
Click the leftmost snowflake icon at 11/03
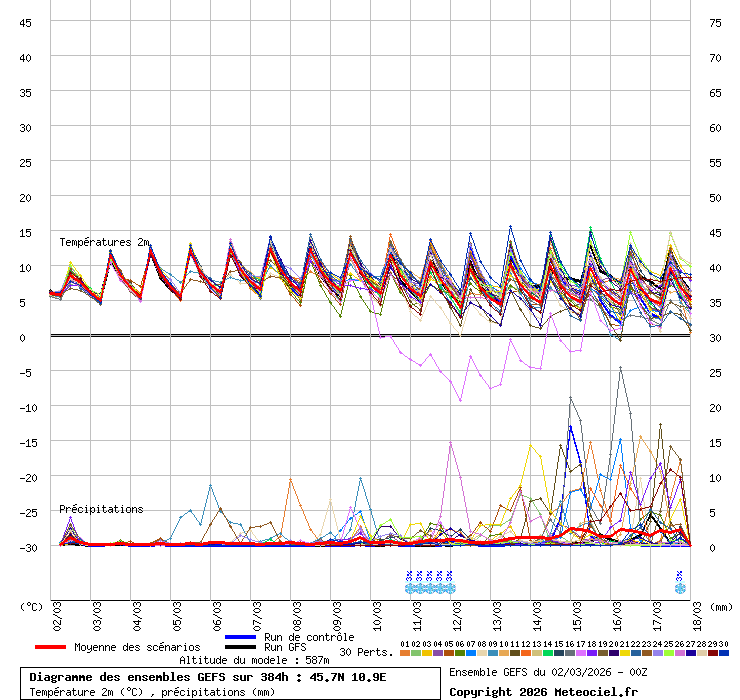coord(410,588)
